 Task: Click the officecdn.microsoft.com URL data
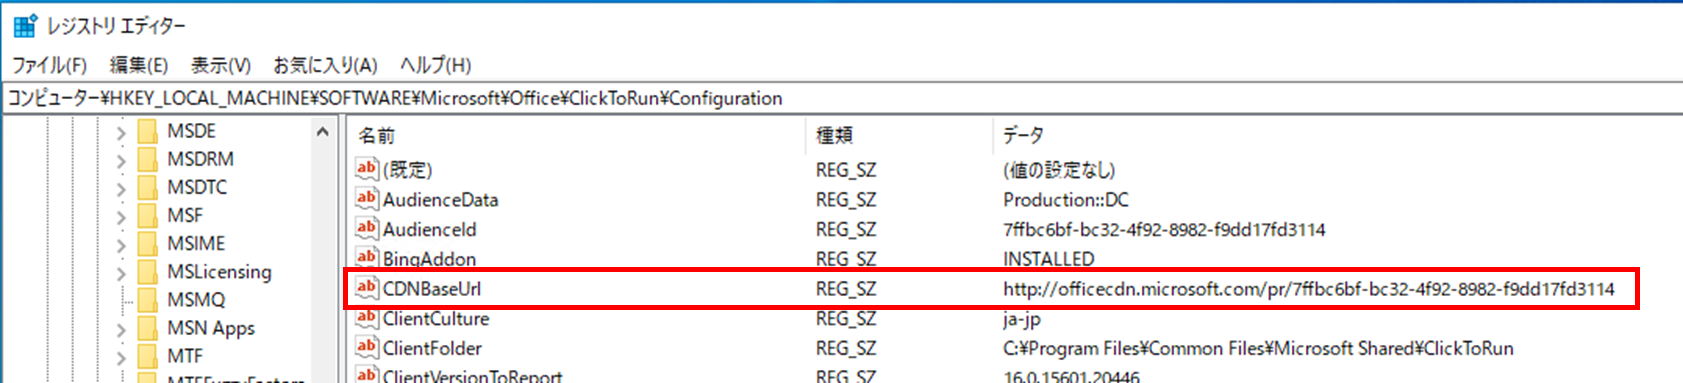pos(1309,289)
